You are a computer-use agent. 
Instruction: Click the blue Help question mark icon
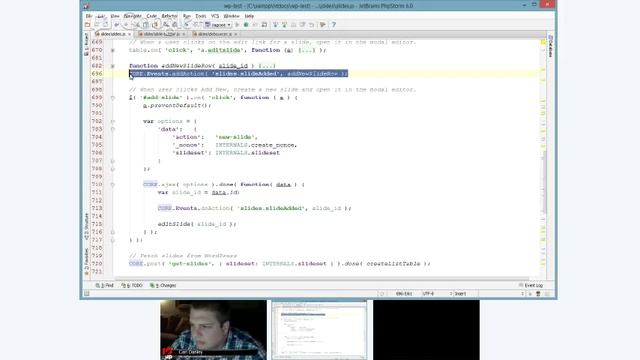tap(333, 25)
